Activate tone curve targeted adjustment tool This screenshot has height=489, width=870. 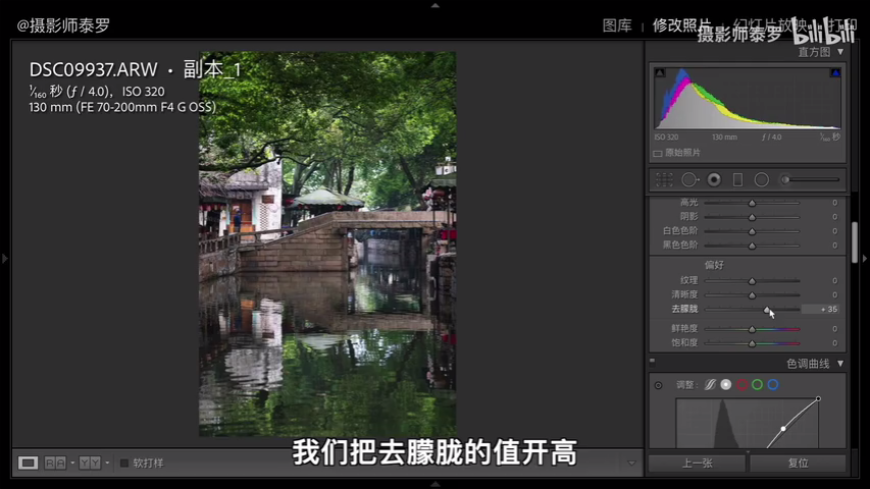[x=658, y=385]
